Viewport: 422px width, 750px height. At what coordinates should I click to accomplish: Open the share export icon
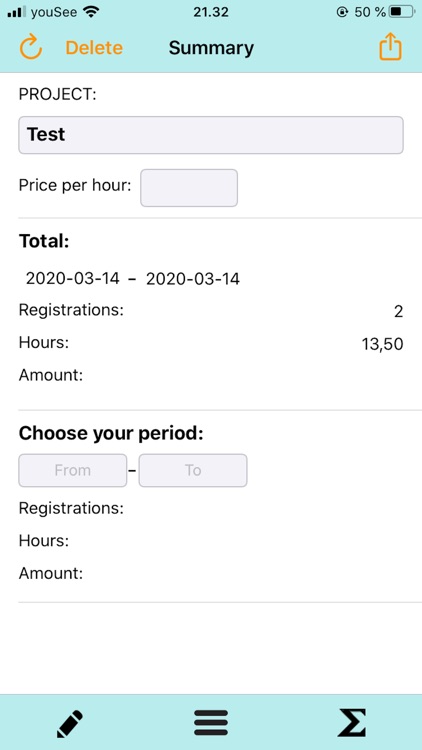coord(390,46)
